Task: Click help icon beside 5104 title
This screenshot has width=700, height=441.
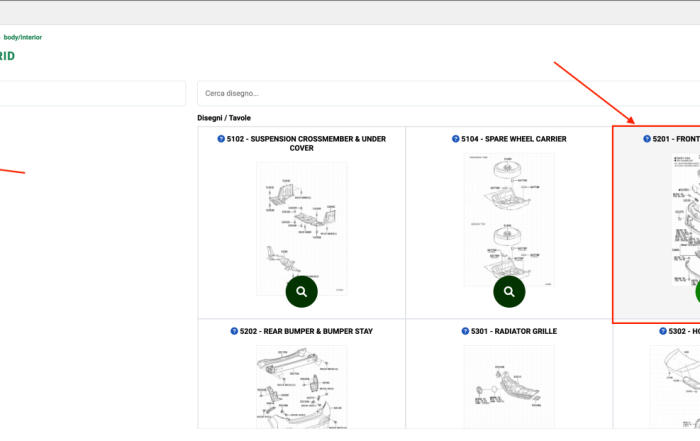Action: (x=455, y=139)
